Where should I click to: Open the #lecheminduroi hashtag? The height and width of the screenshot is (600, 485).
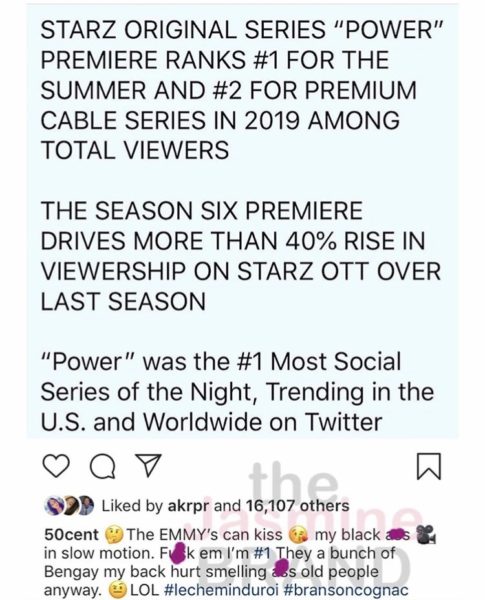click(x=221, y=590)
